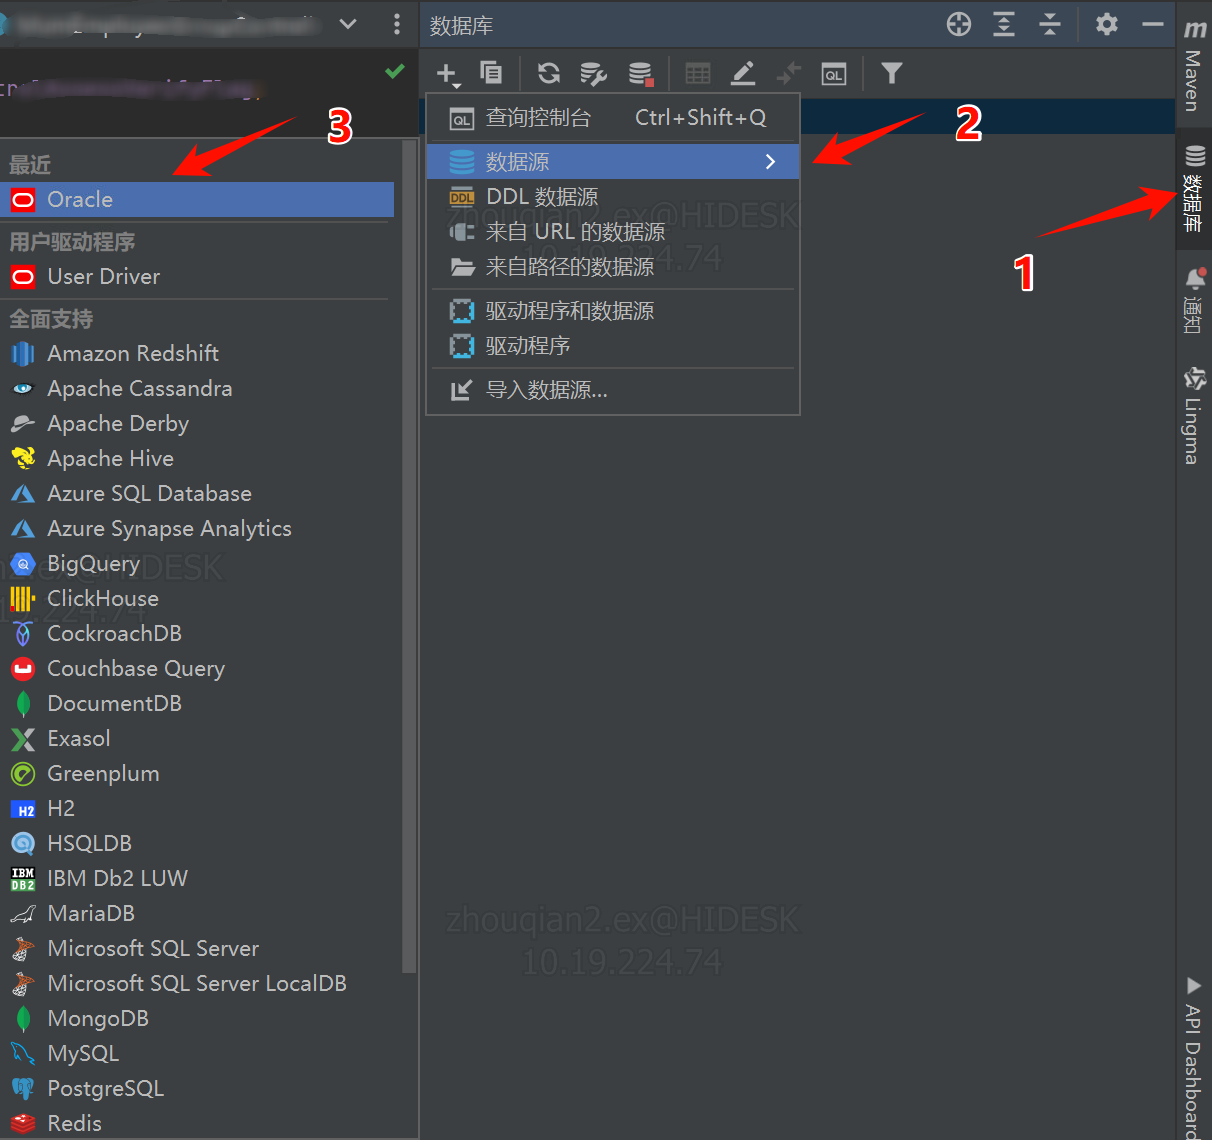Select 来自路径的数据源 entry

pos(613,267)
